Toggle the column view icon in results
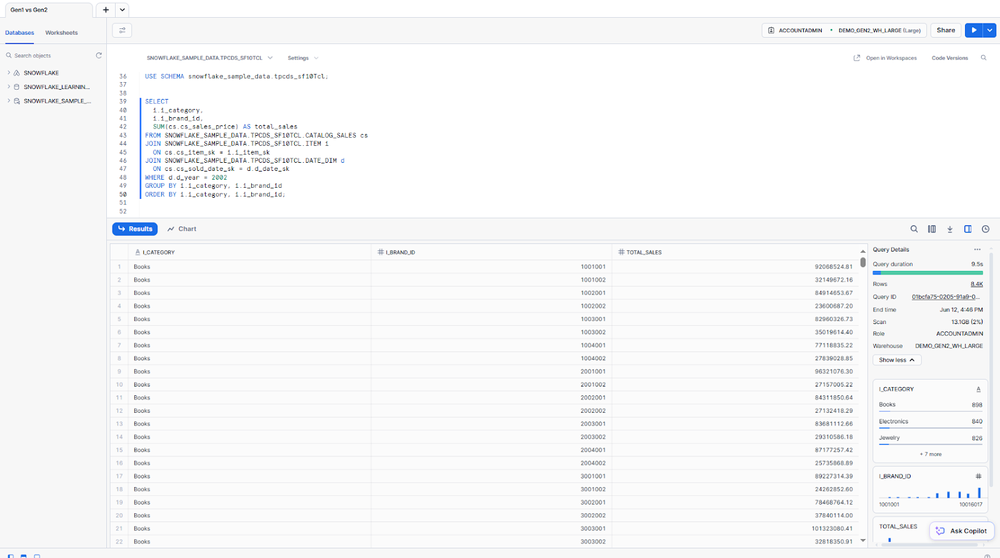Screen dimensions: 1000x558 [931, 229]
